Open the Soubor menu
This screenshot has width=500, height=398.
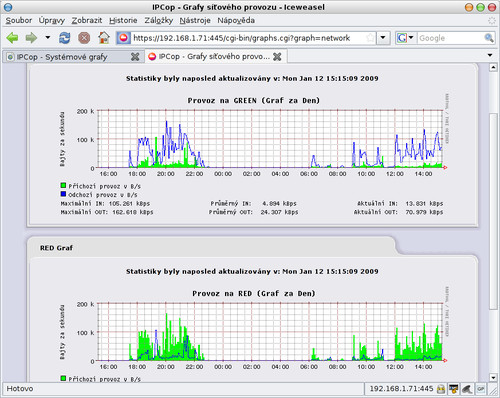(19, 20)
